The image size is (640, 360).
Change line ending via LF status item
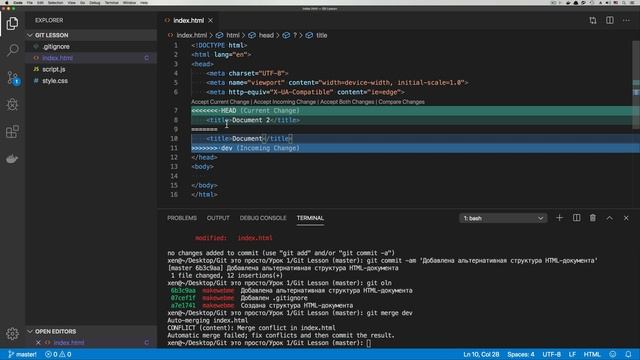[572, 354]
